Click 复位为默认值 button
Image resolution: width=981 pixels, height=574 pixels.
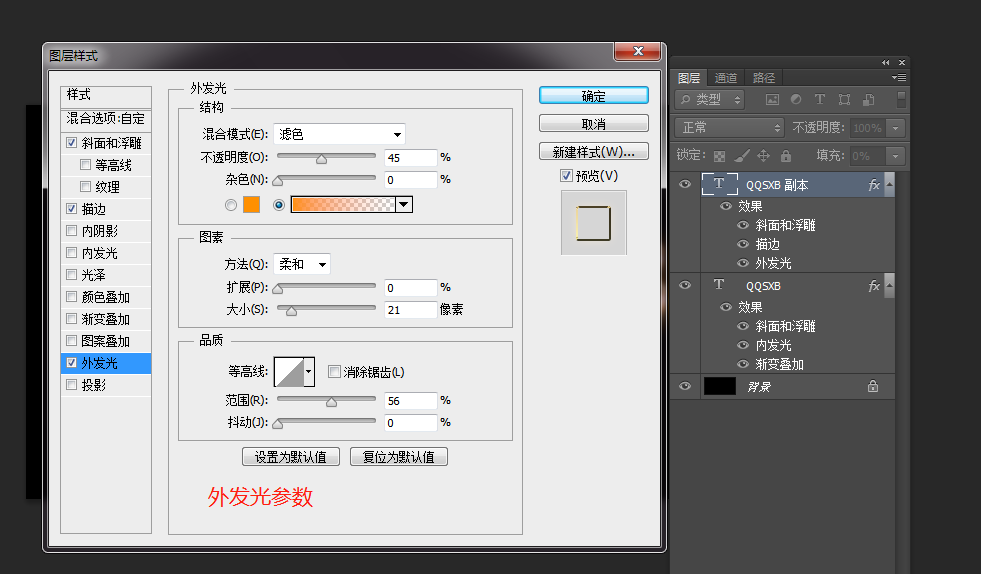(x=399, y=457)
